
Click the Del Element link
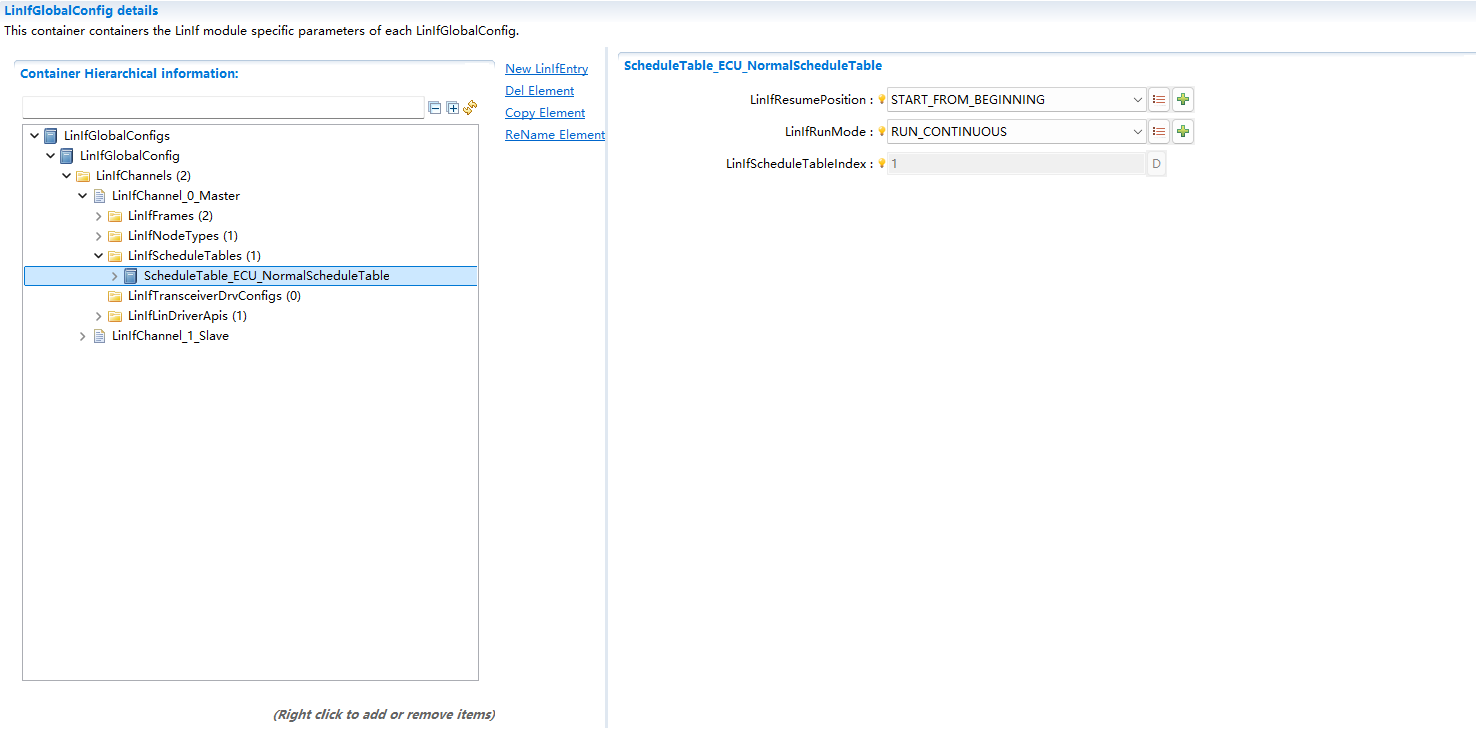539,90
